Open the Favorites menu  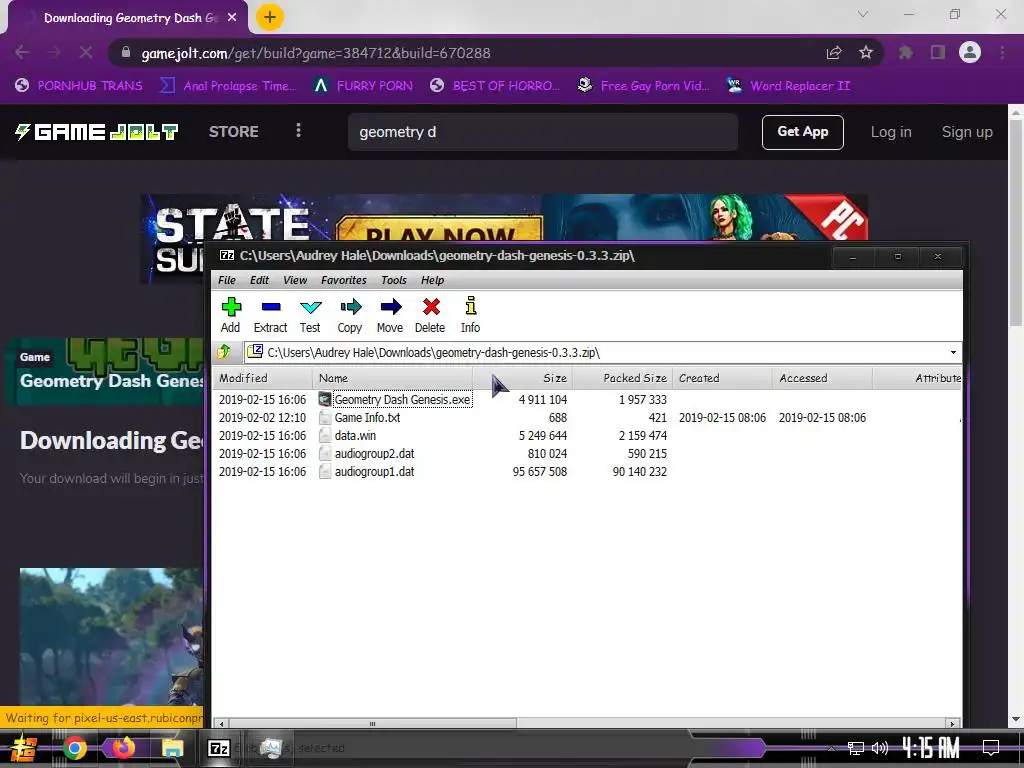[x=344, y=280]
